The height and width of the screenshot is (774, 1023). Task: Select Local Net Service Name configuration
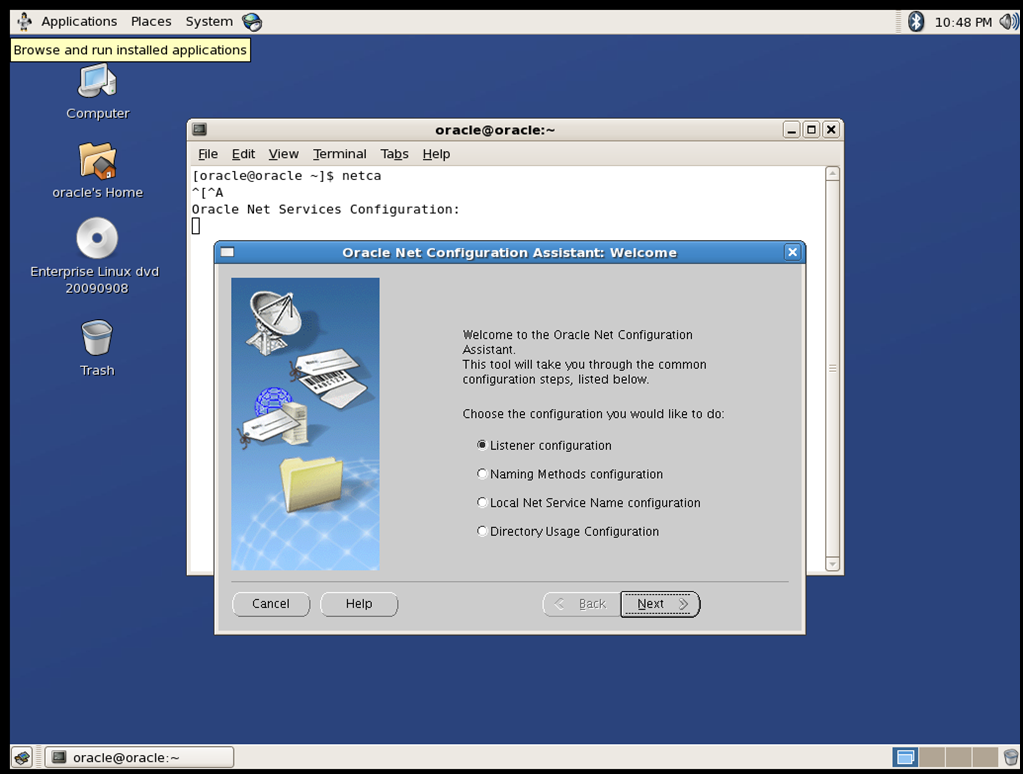482,503
